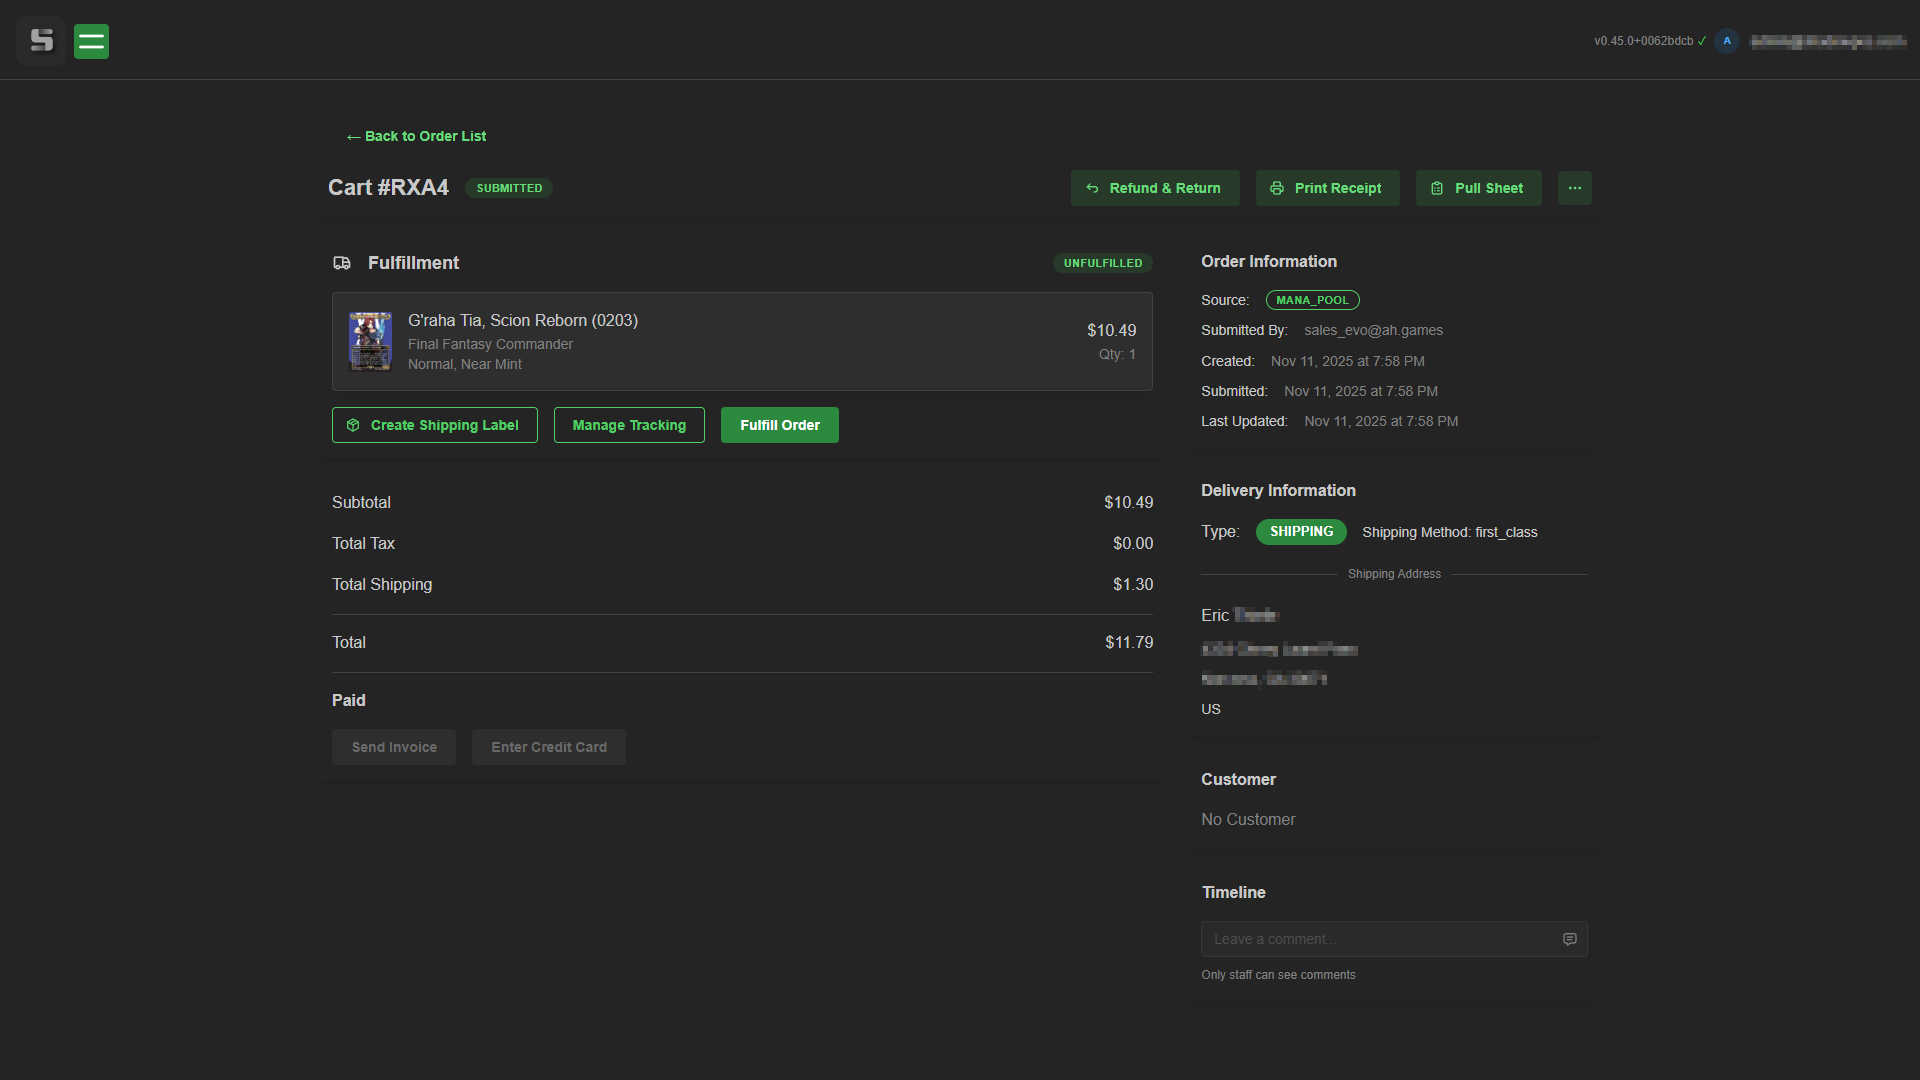Open the ellipsis more-actions menu

point(1574,188)
